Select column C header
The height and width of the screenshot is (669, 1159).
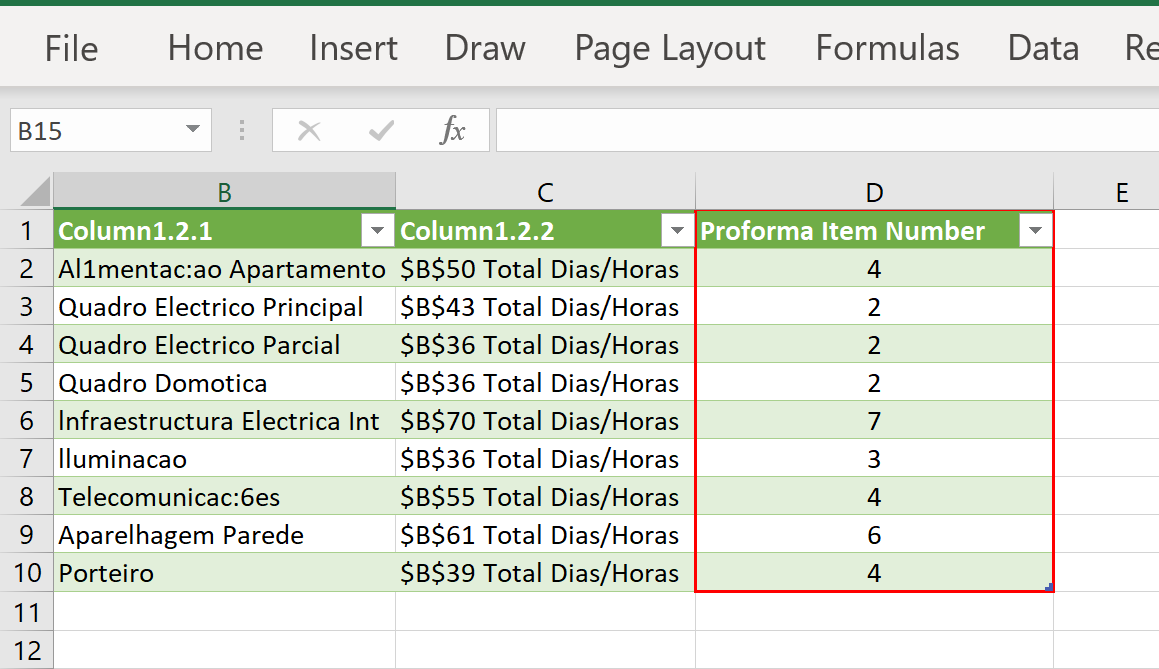point(545,193)
